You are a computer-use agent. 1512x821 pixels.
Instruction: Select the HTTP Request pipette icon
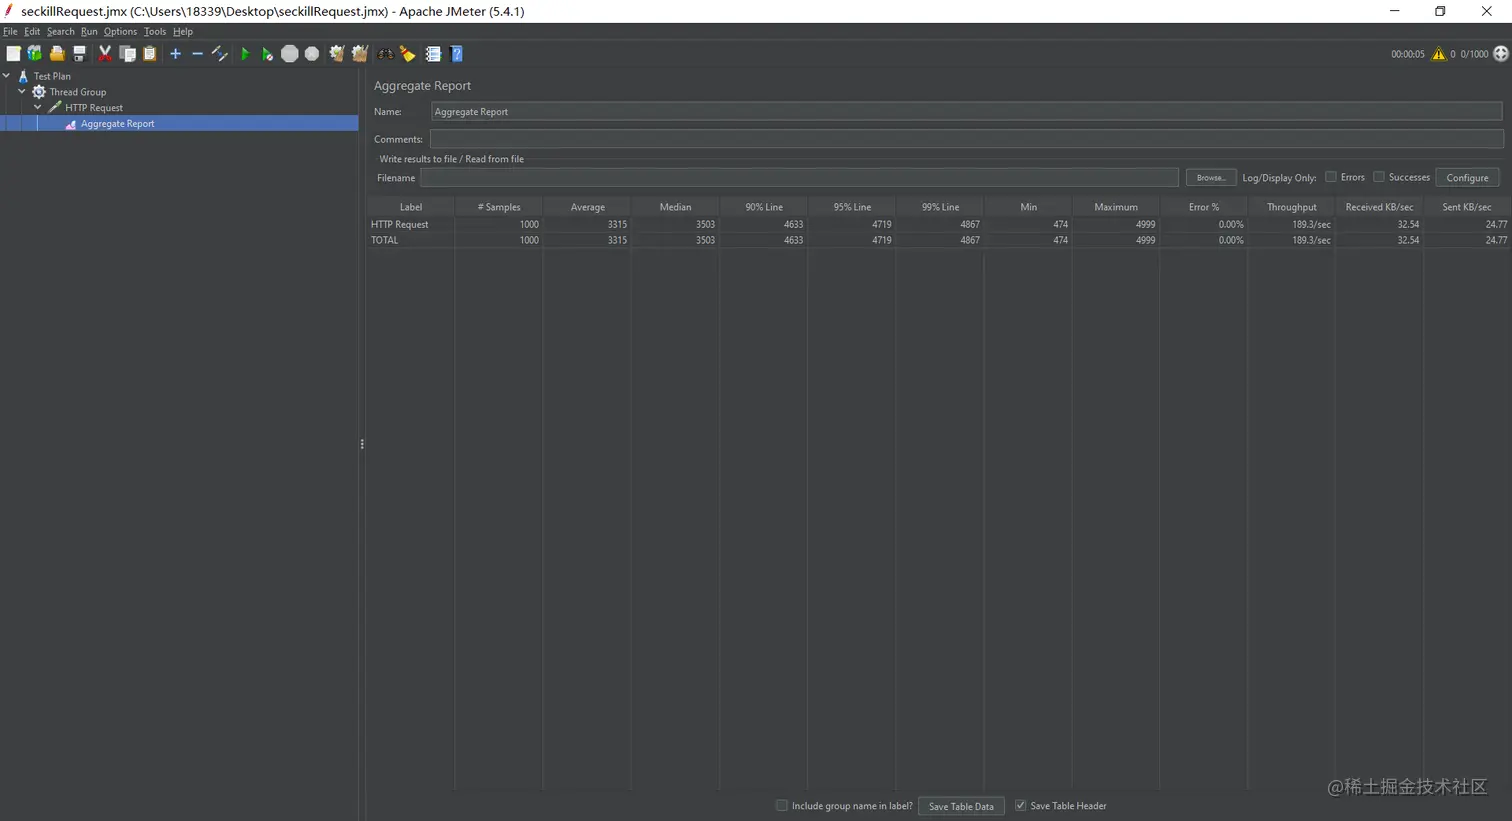(55, 107)
